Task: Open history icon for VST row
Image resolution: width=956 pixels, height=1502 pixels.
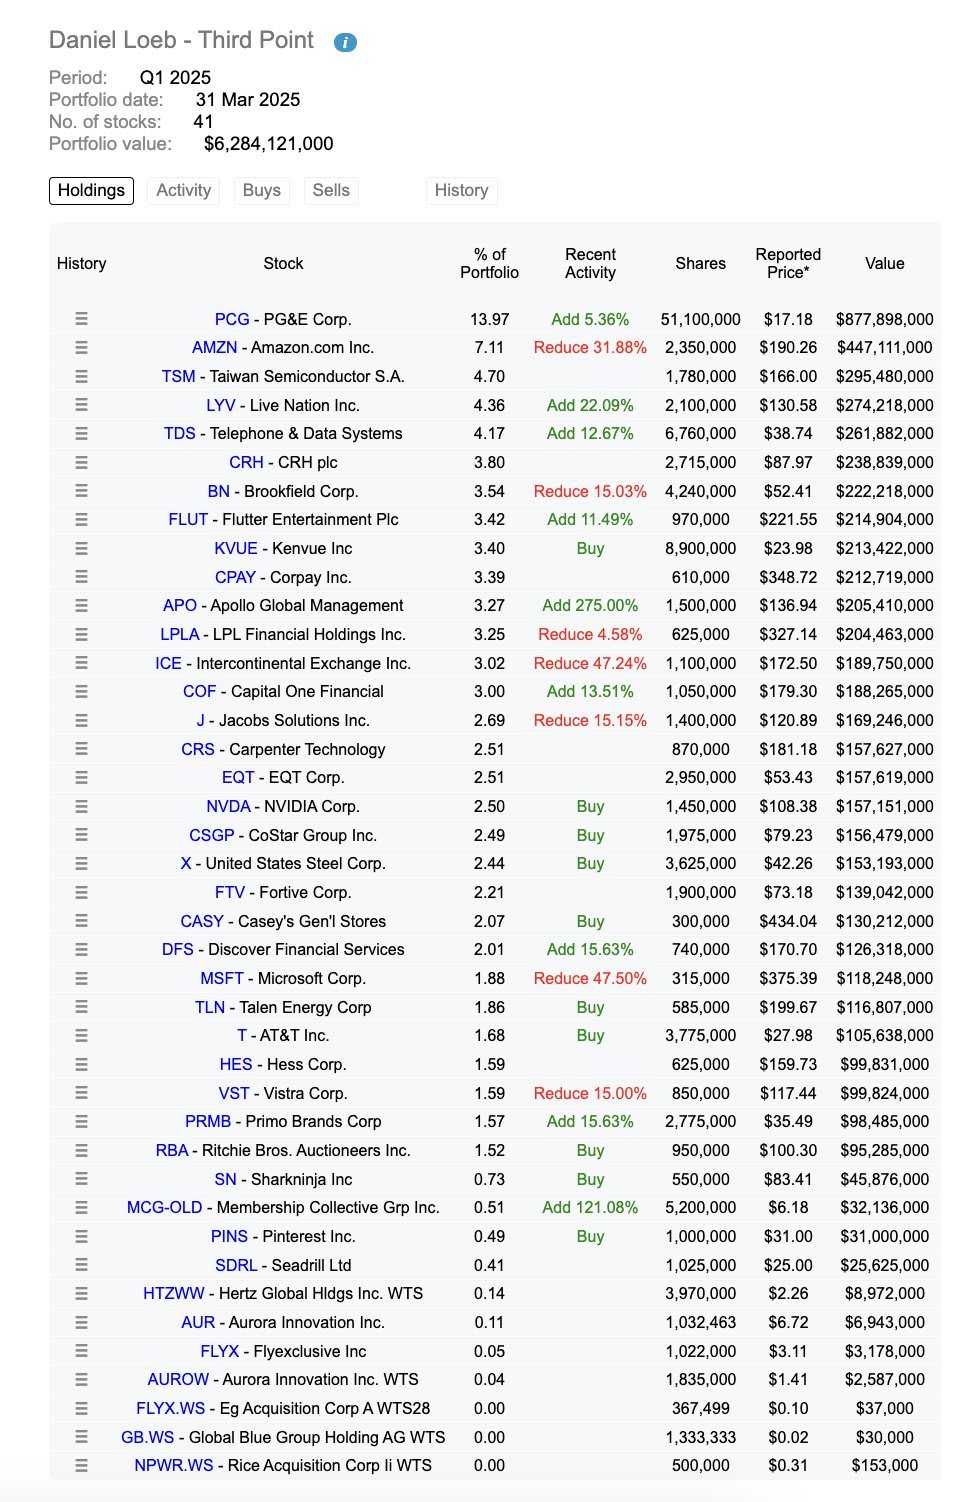Action: (x=81, y=1093)
